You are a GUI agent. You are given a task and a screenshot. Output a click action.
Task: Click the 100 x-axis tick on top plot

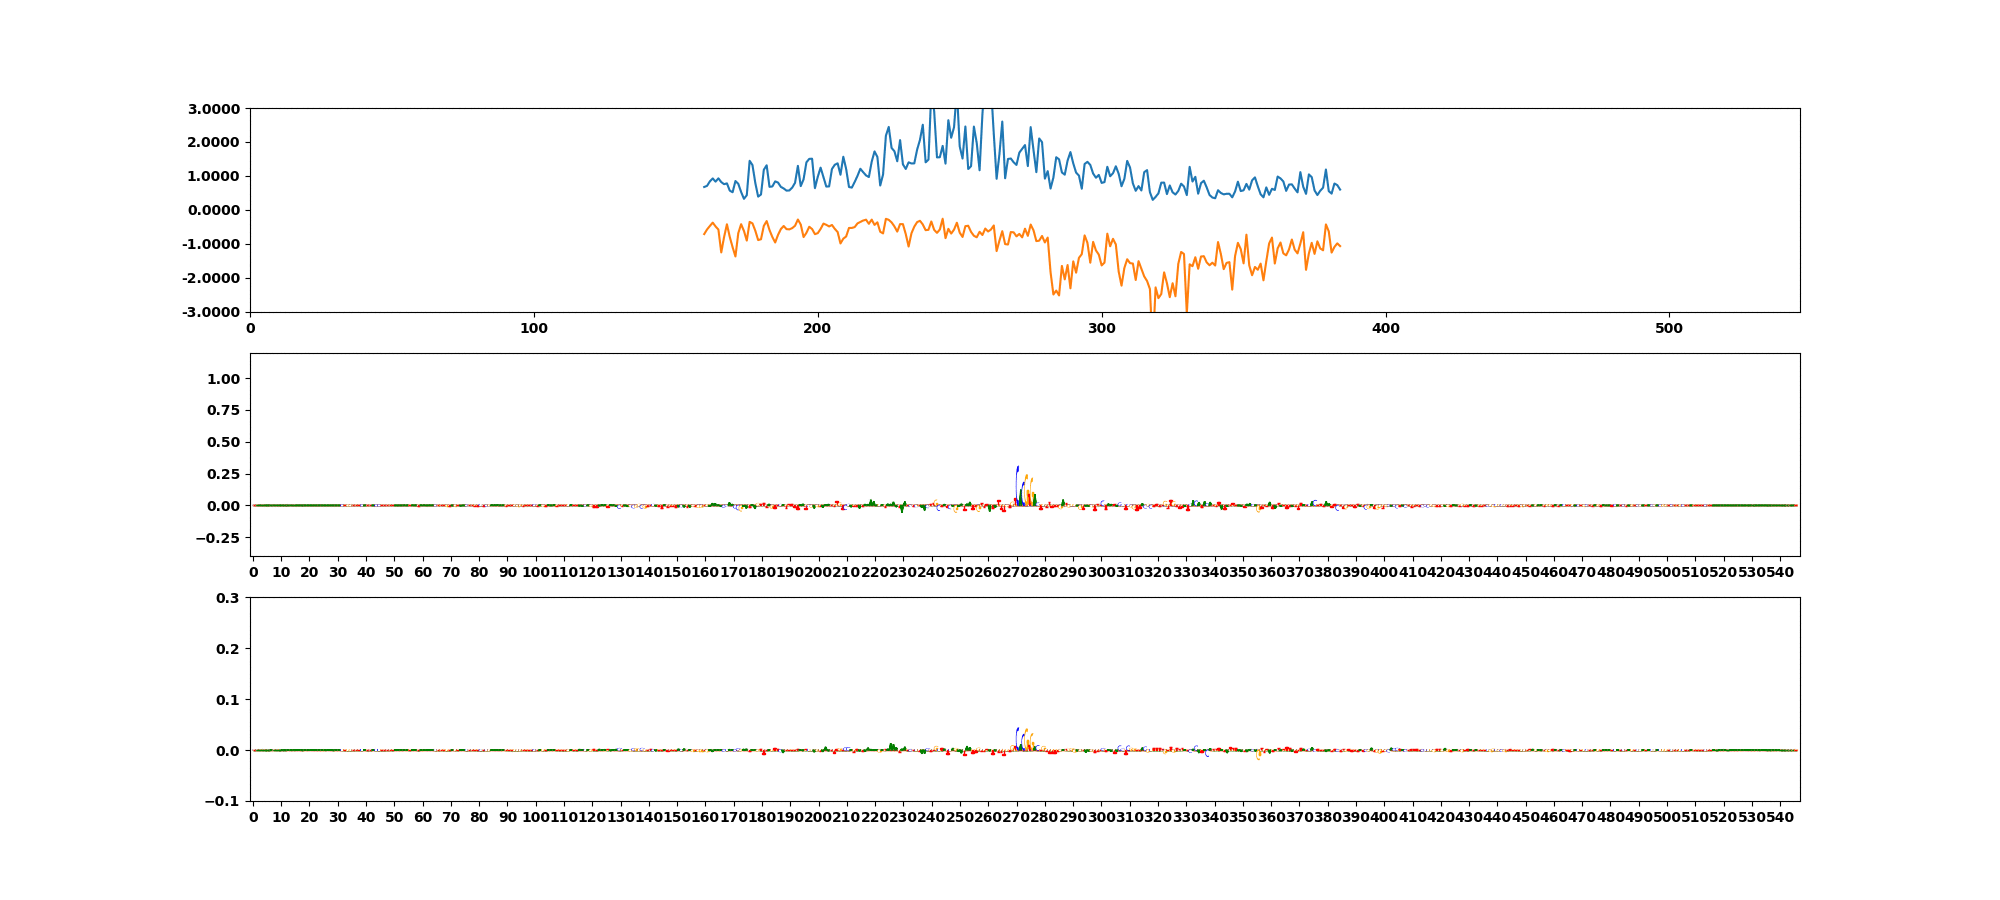[x=534, y=328]
